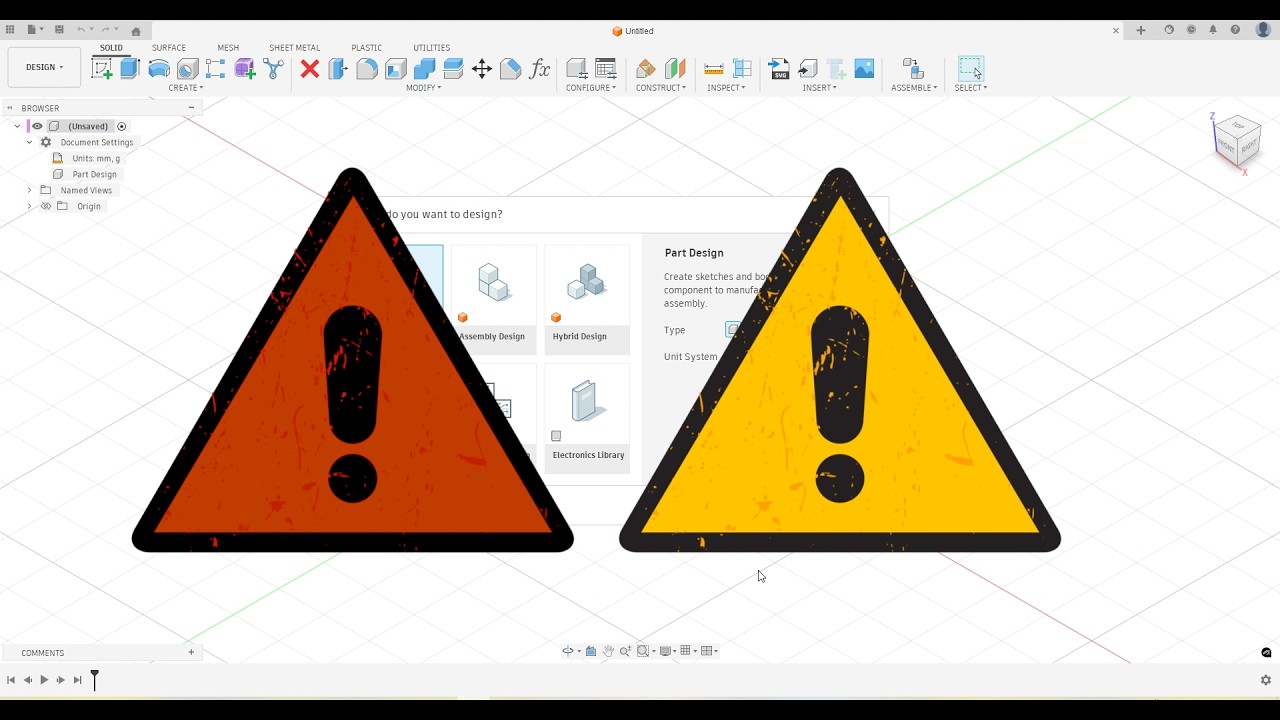The width and height of the screenshot is (1280, 720).
Task: Switch to the MESH tab
Action: tap(228, 48)
